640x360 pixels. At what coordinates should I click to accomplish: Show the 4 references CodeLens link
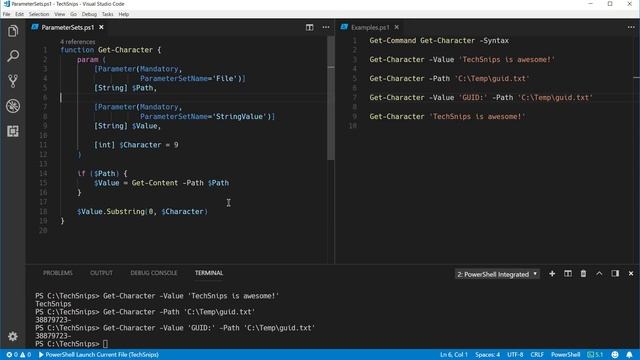[78, 42]
